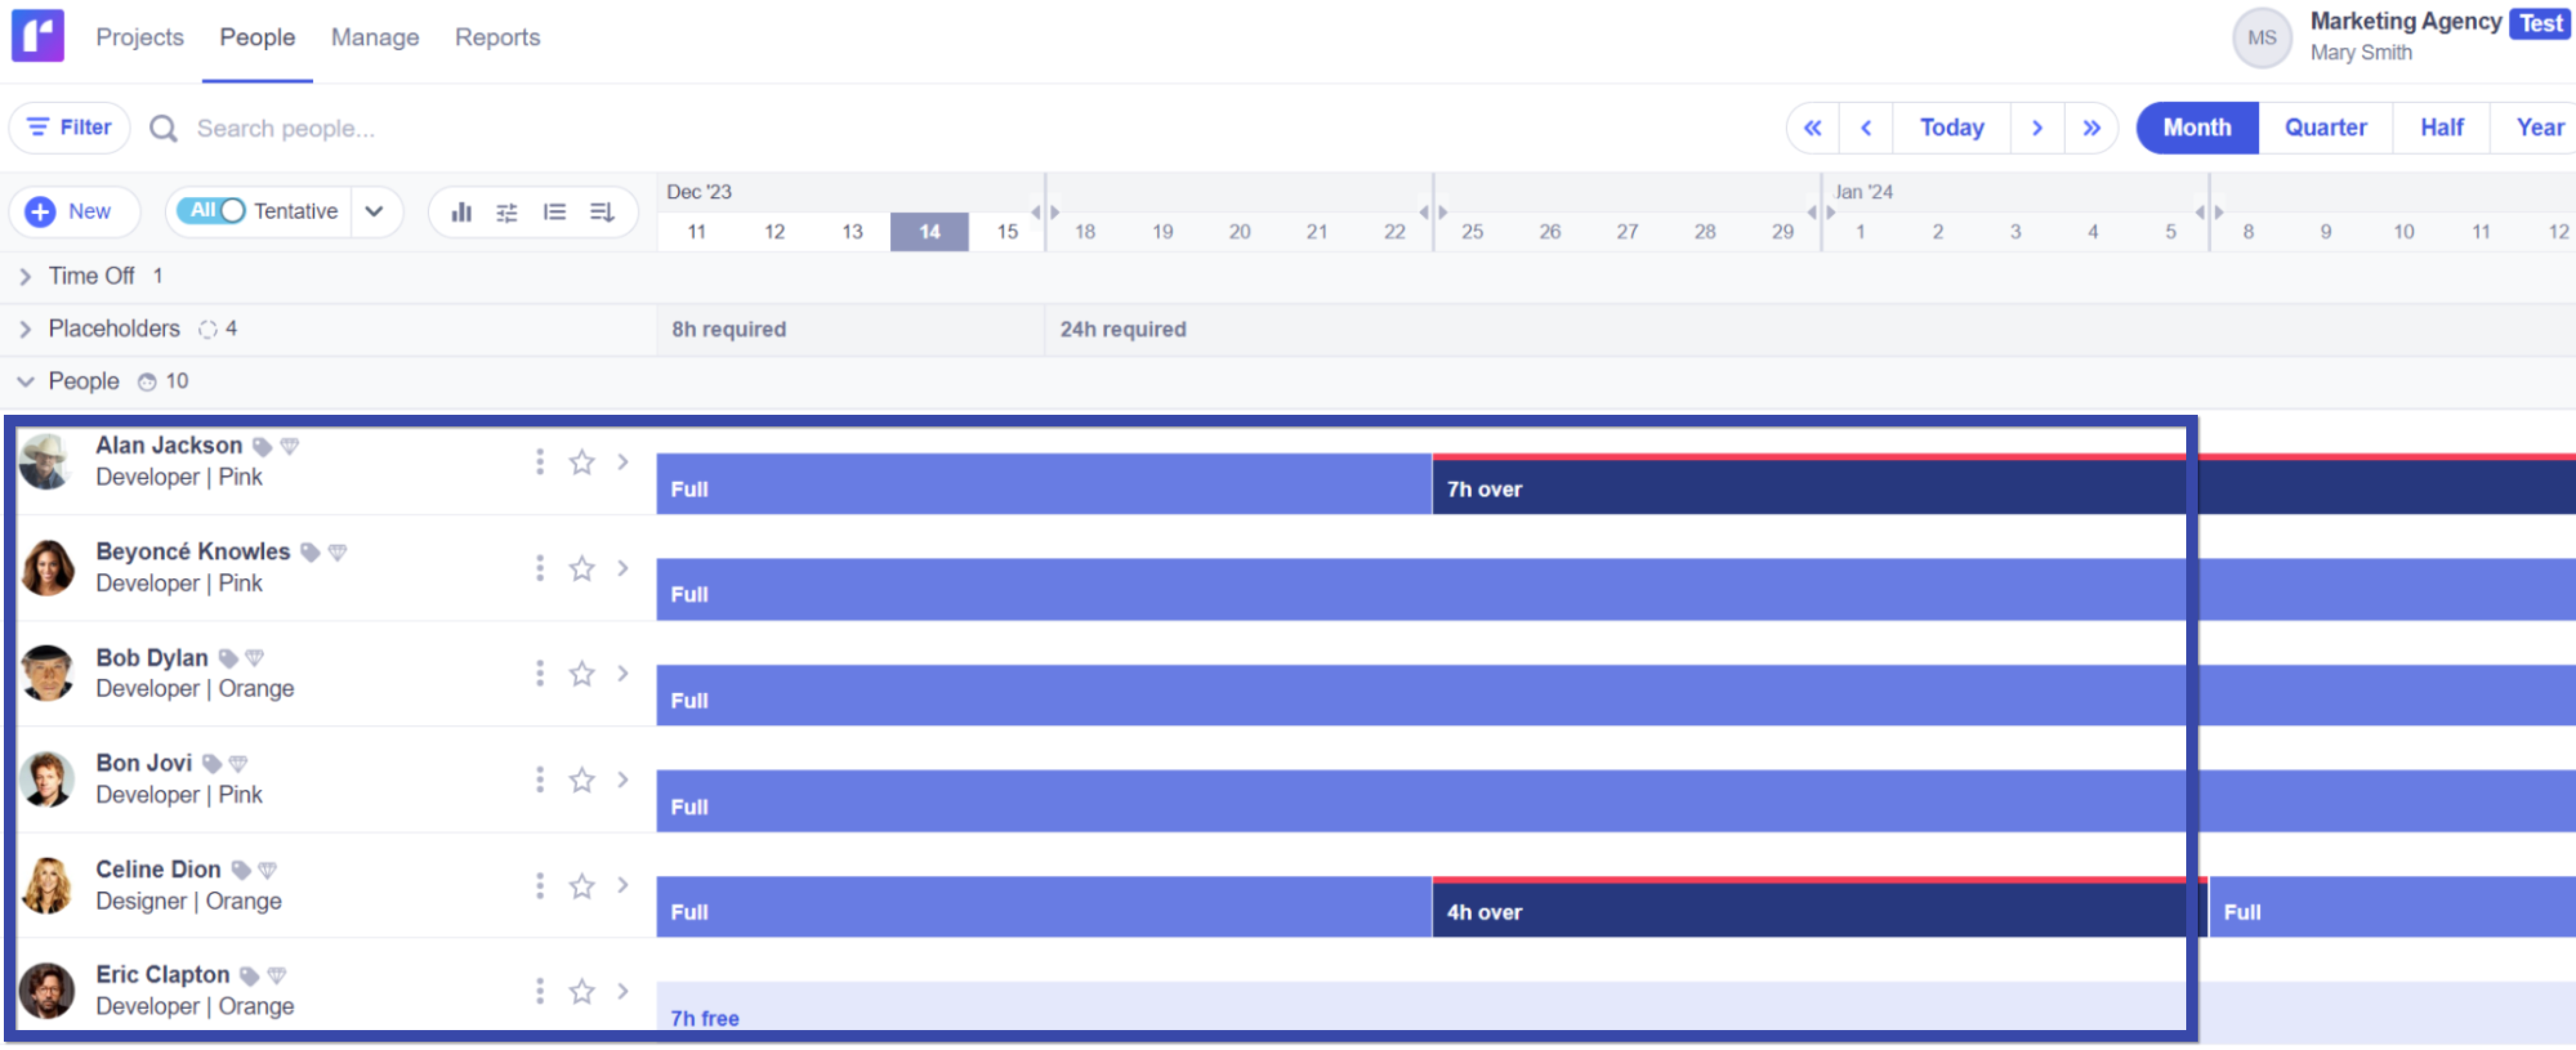The height and width of the screenshot is (1050, 2576).
Task: Star Alan Jackson as favorite
Action: coord(582,462)
